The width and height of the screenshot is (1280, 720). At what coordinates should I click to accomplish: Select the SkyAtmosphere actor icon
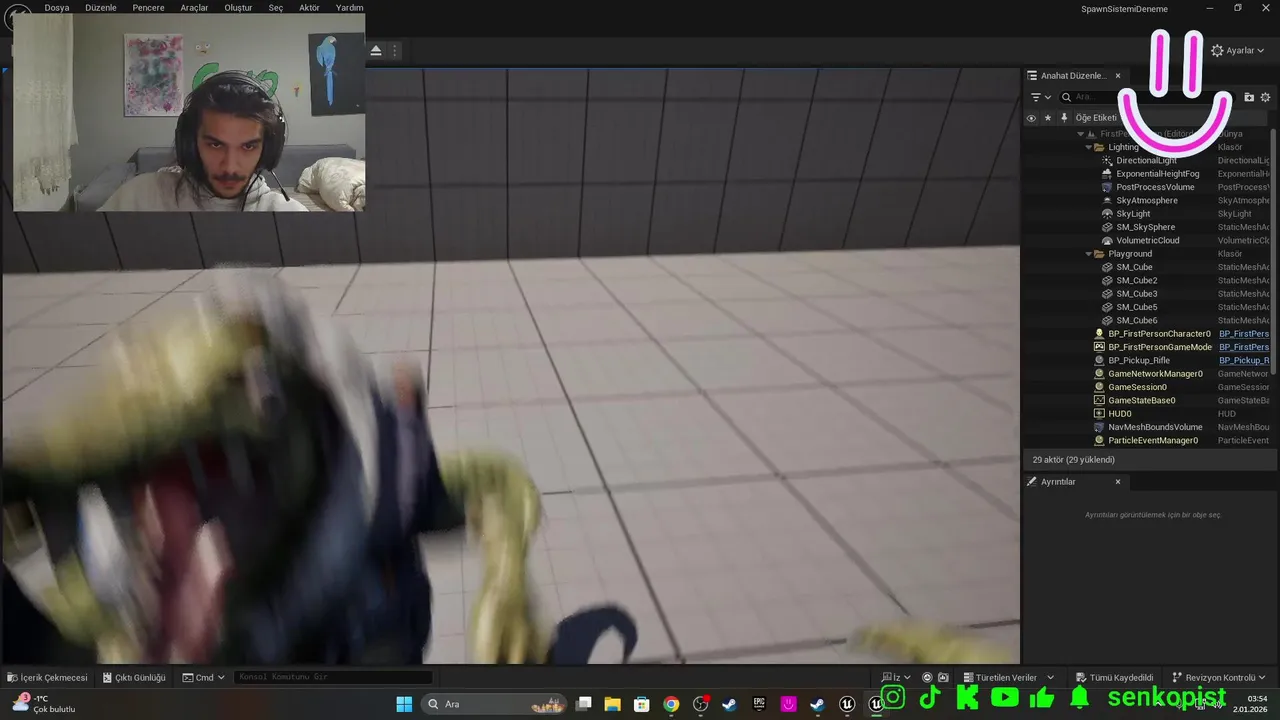pos(1107,200)
